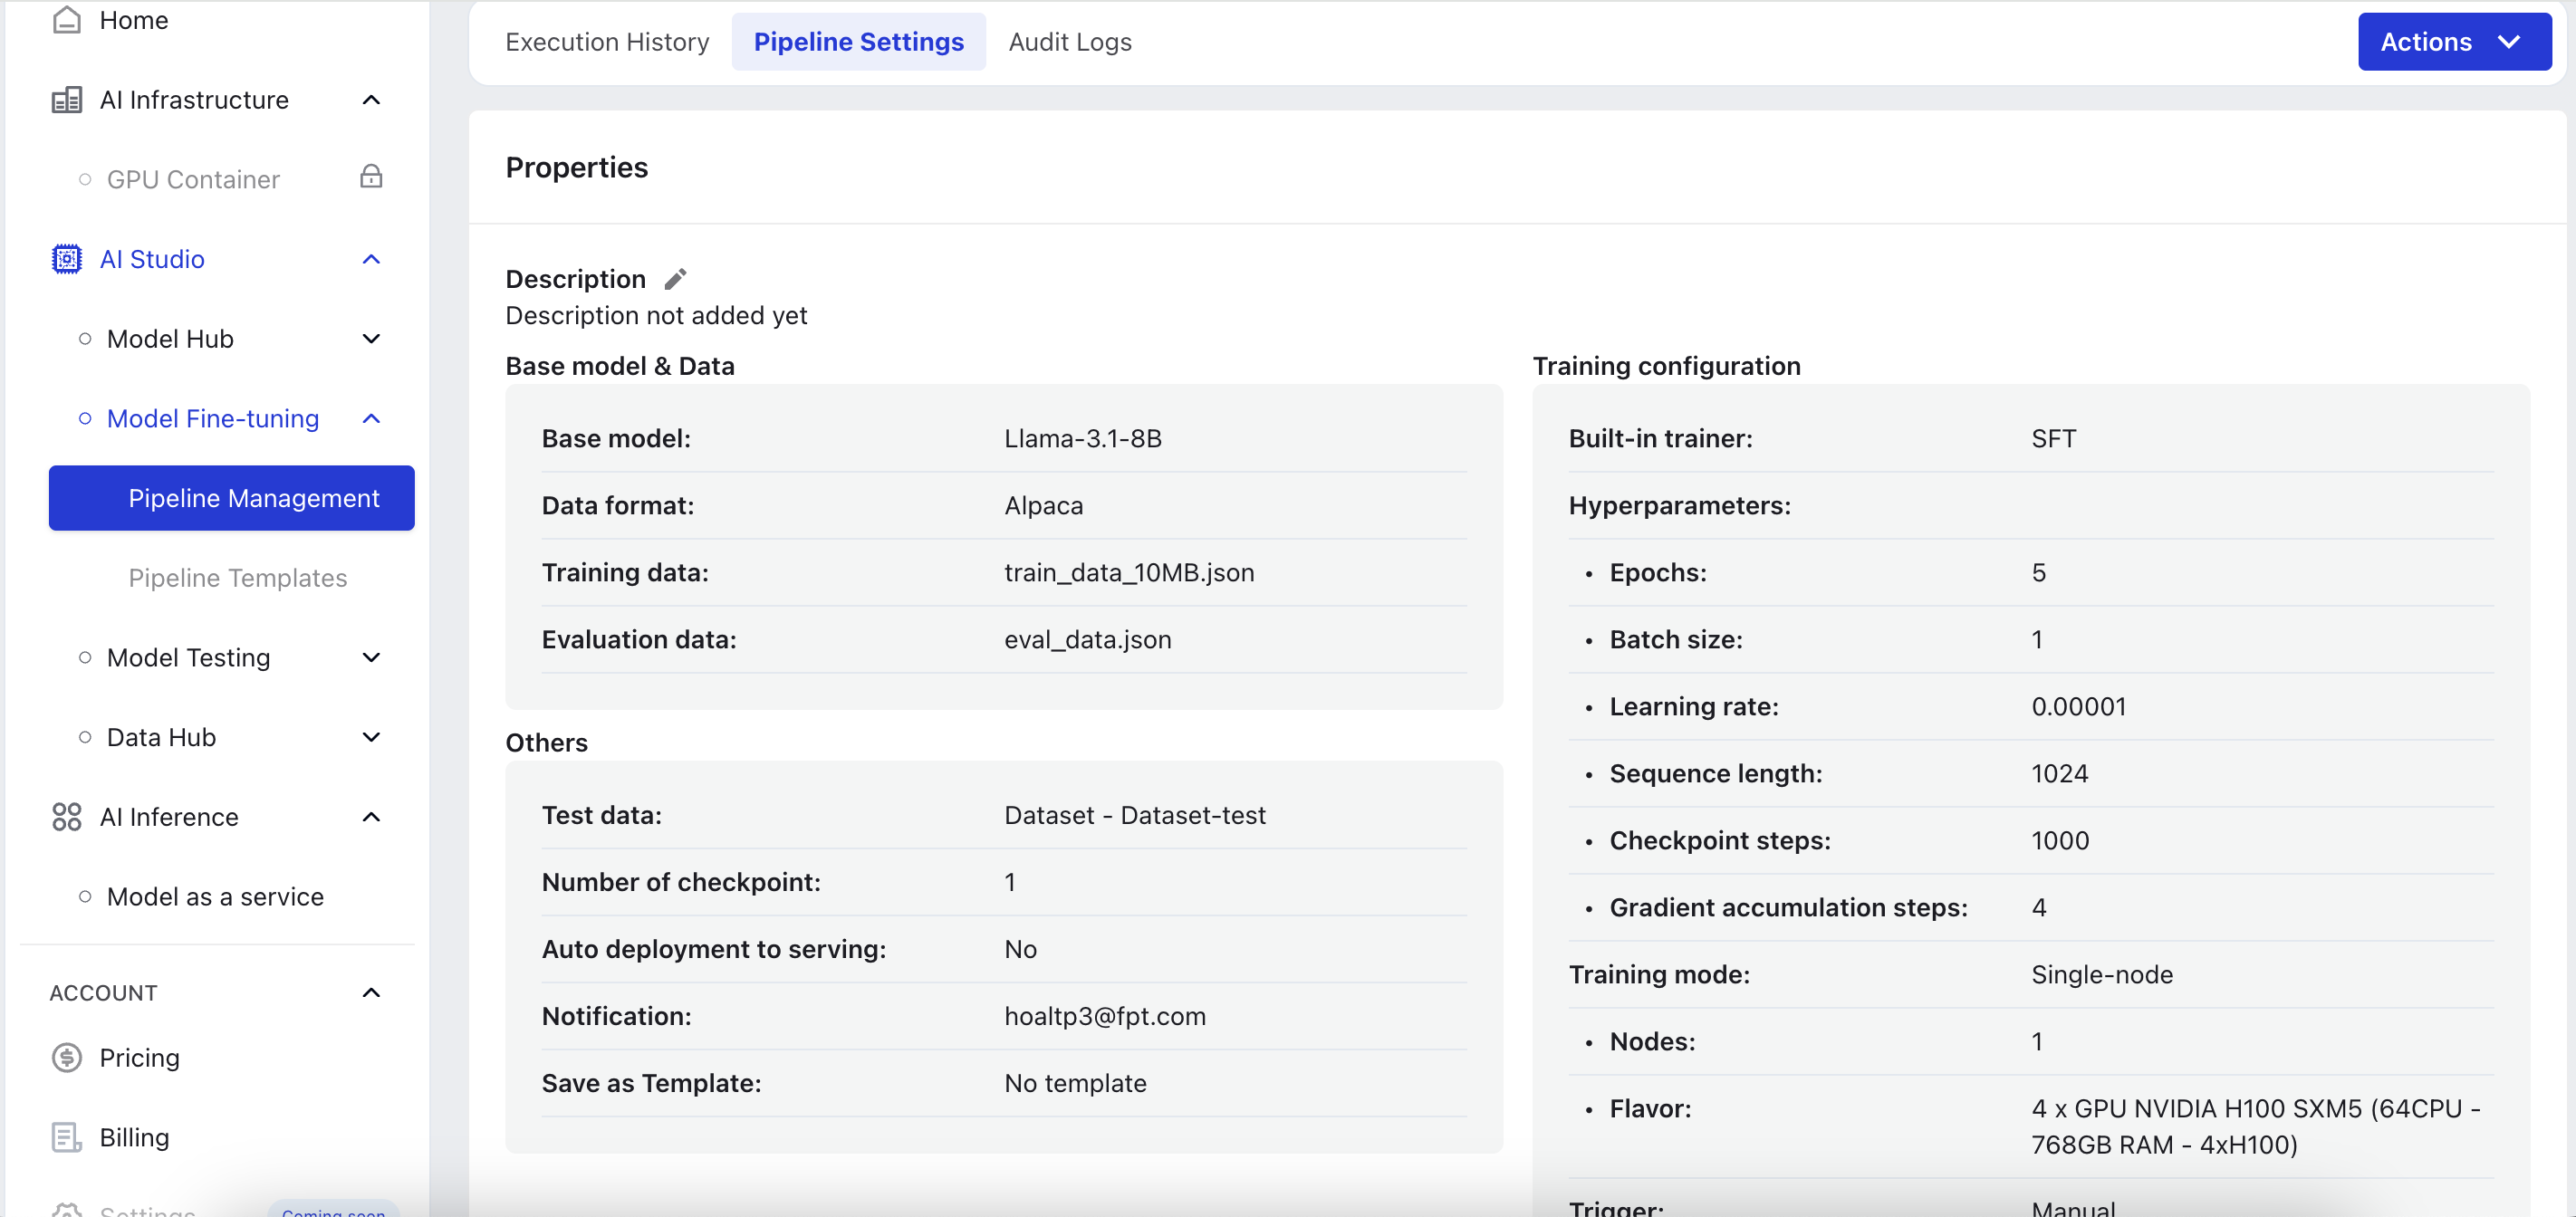
Task: Click the Dataset - Dataset-test value
Action: click(1135, 816)
